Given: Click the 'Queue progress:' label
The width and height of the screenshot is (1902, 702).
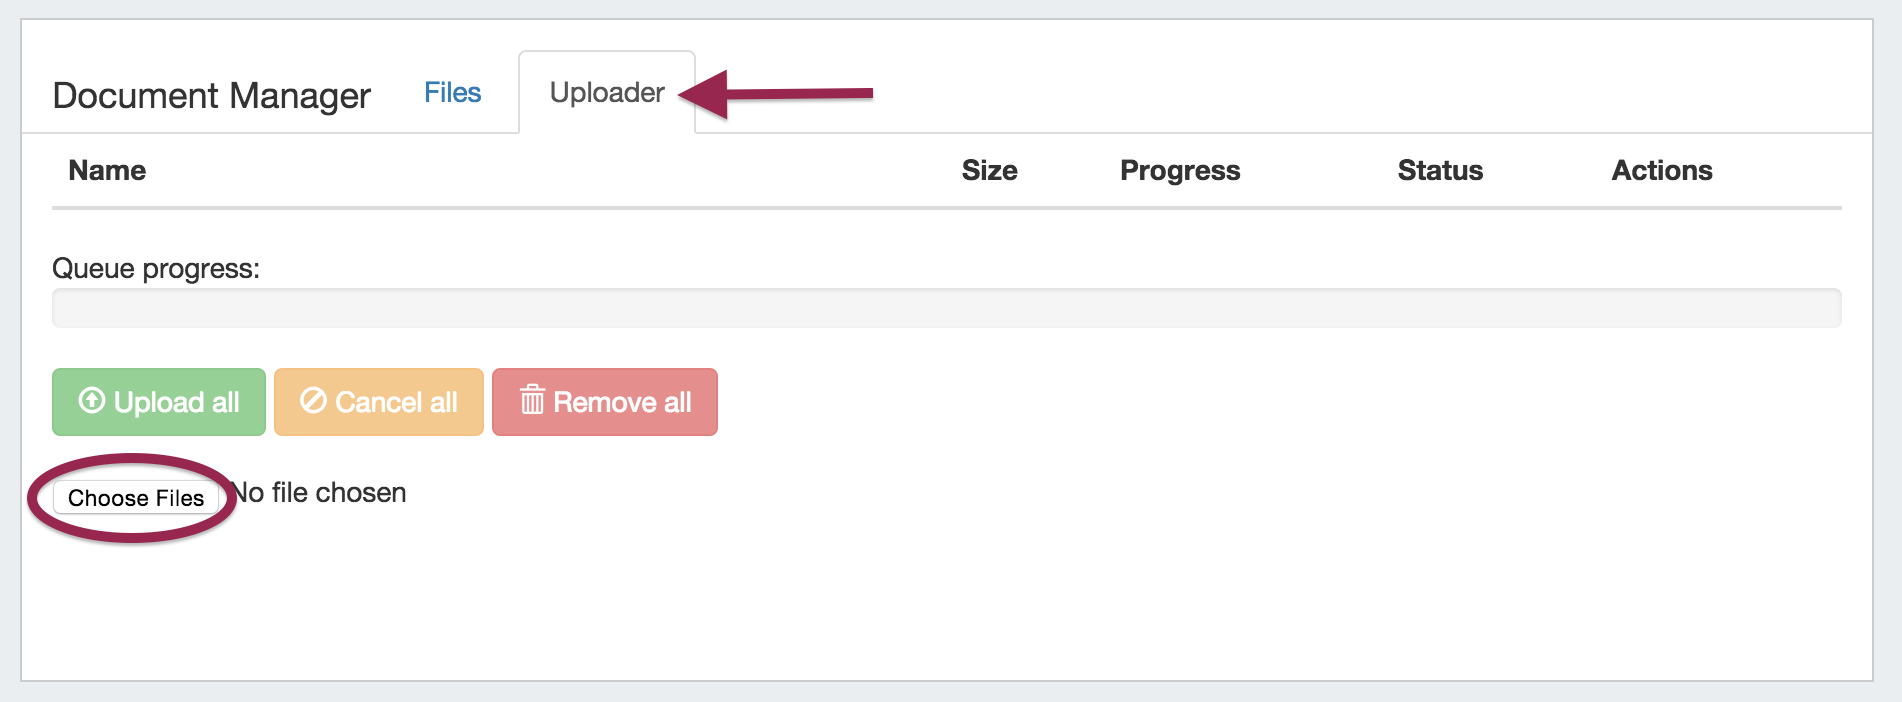Looking at the screenshot, I should coord(156,269).
